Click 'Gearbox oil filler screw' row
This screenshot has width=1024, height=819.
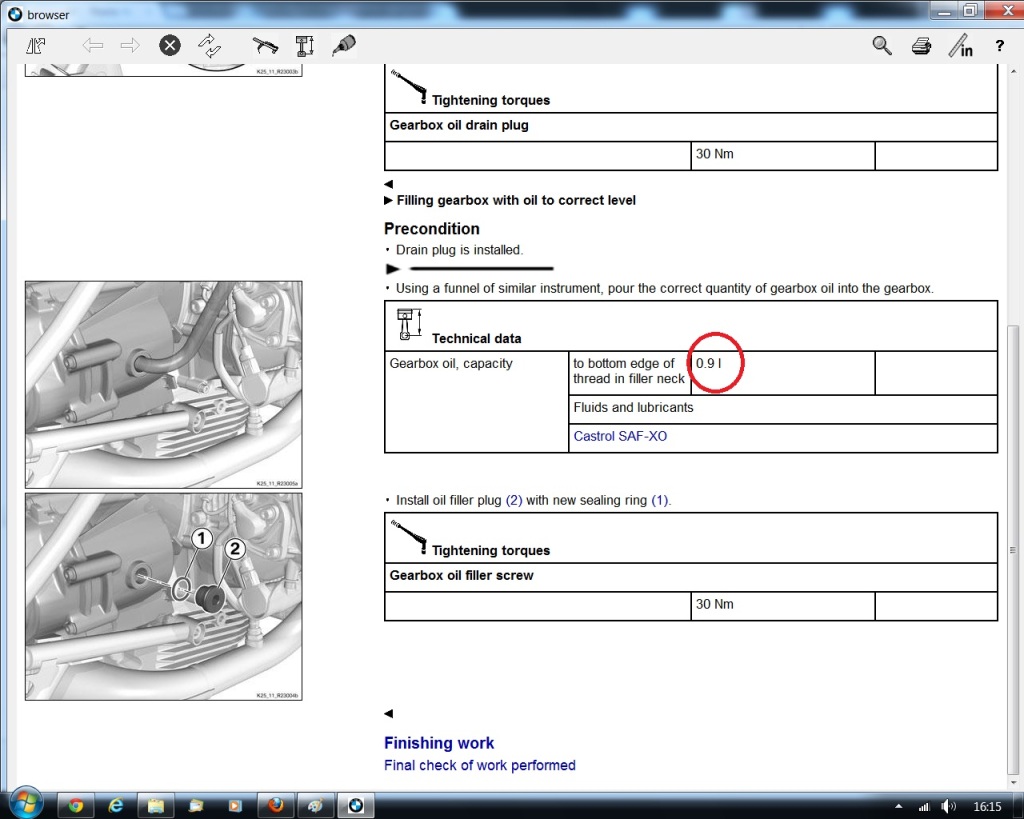tap(691, 577)
